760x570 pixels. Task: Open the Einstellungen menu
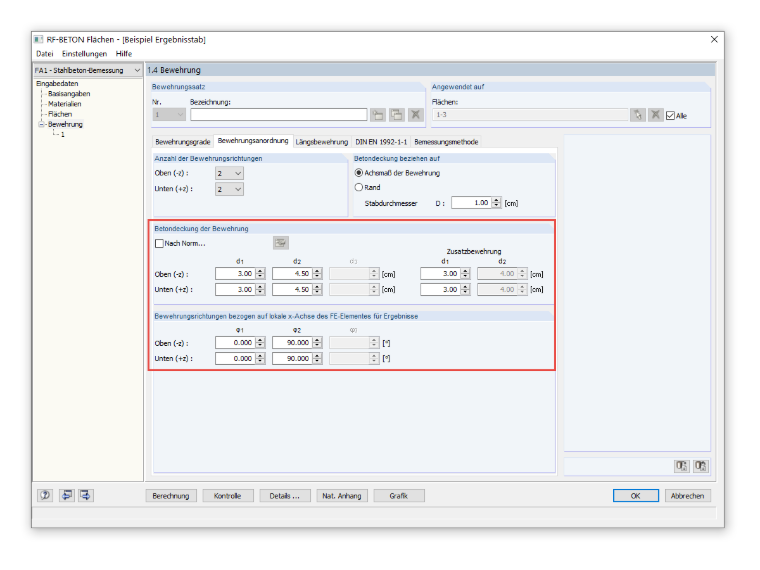(84, 54)
